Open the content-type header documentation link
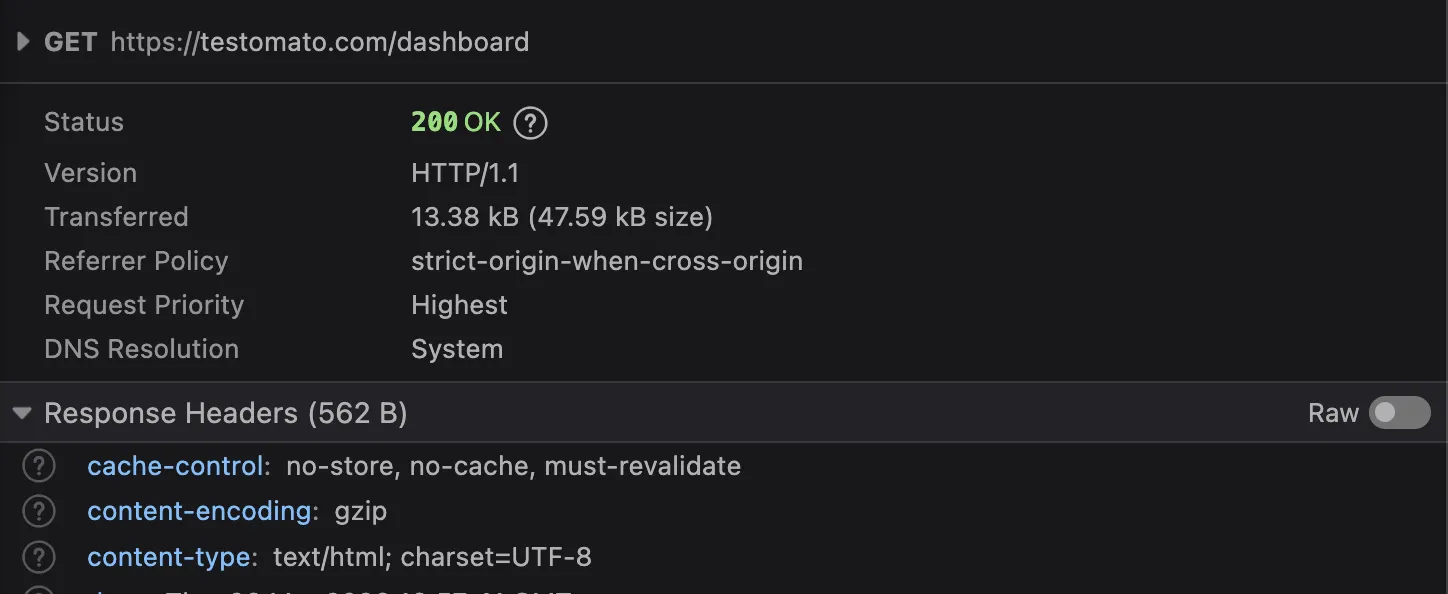The width and height of the screenshot is (1448, 594). (x=169, y=557)
